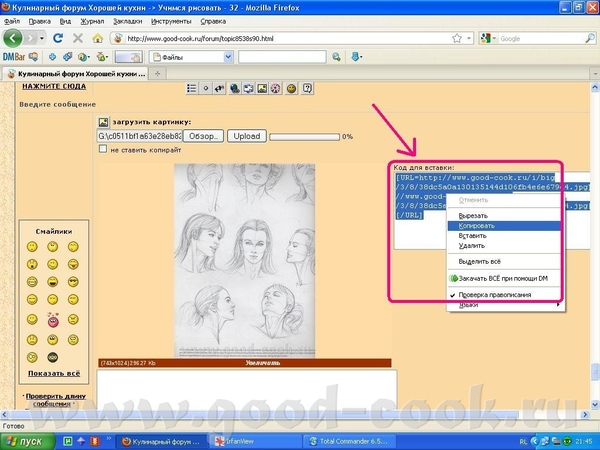Click the large message text area below the image
This screenshot has height=450, width=600.
click(247, 390)
